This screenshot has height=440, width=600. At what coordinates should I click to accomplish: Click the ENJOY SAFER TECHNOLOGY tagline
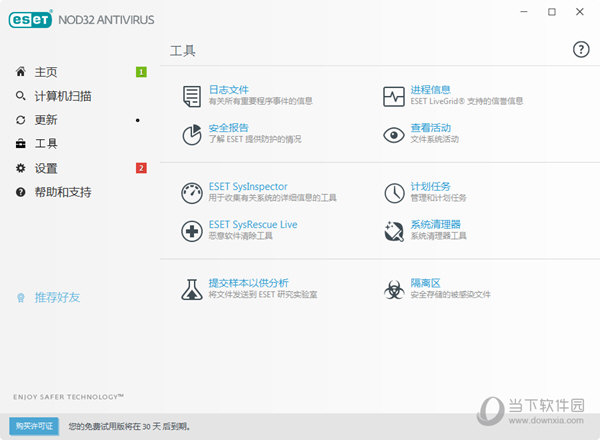[68, 397]
